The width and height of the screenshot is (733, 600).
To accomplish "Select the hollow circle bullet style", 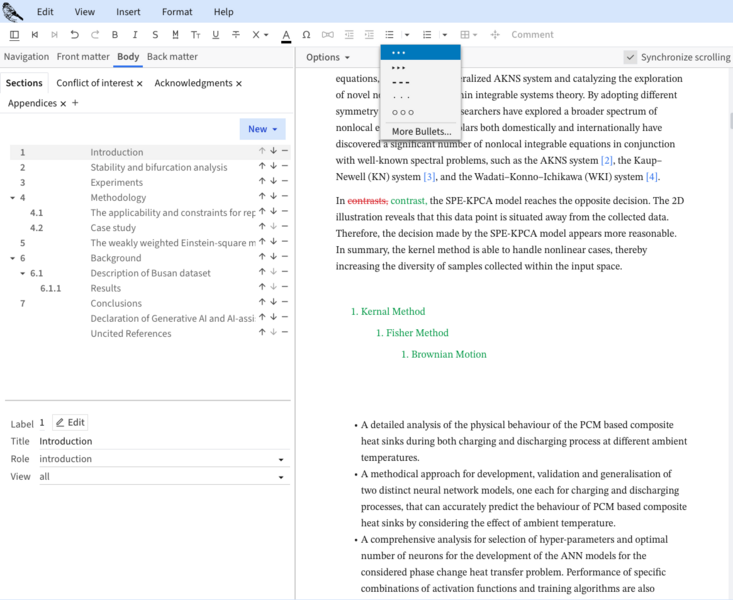I will click(x=421, y=112).
